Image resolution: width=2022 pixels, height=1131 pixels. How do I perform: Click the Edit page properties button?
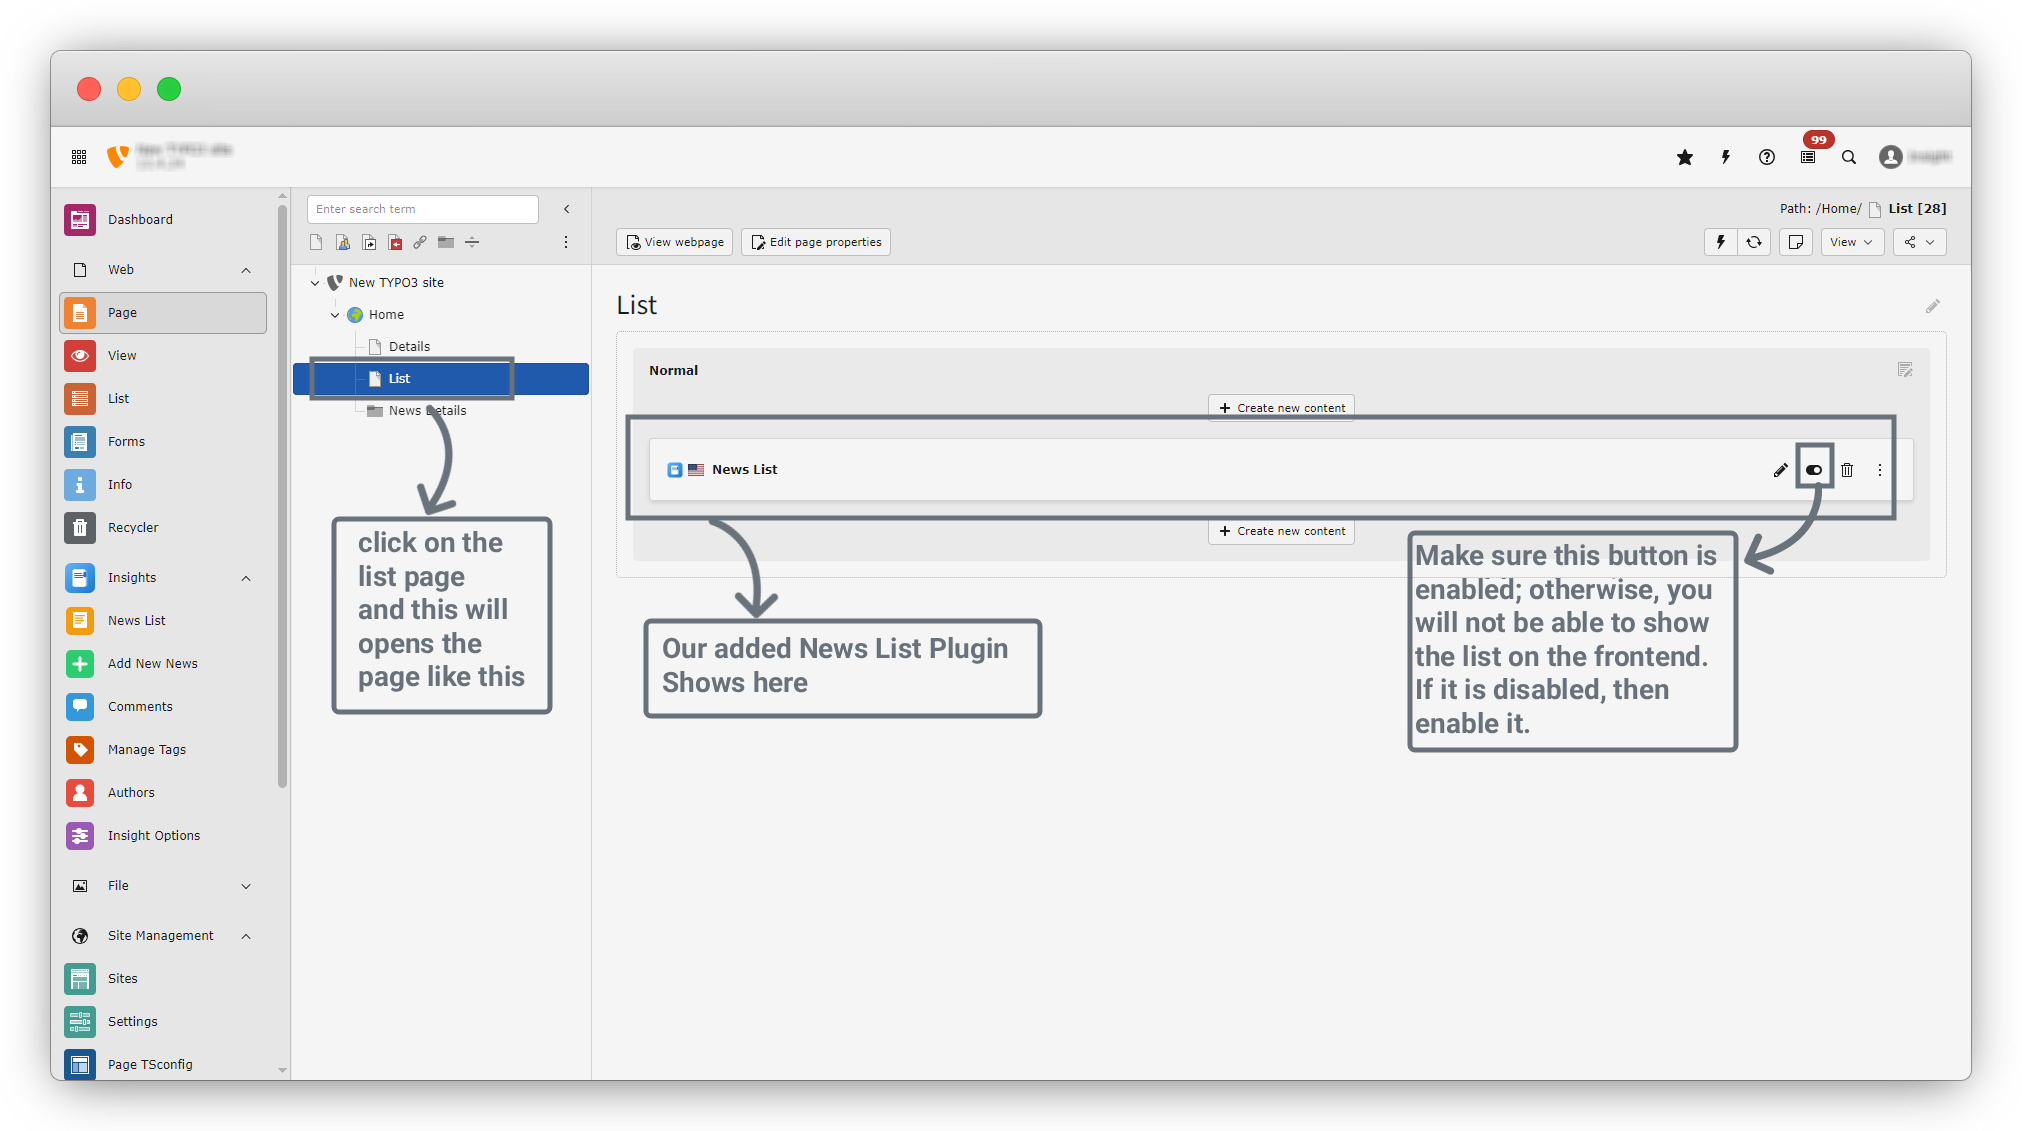tap(816, 242)
